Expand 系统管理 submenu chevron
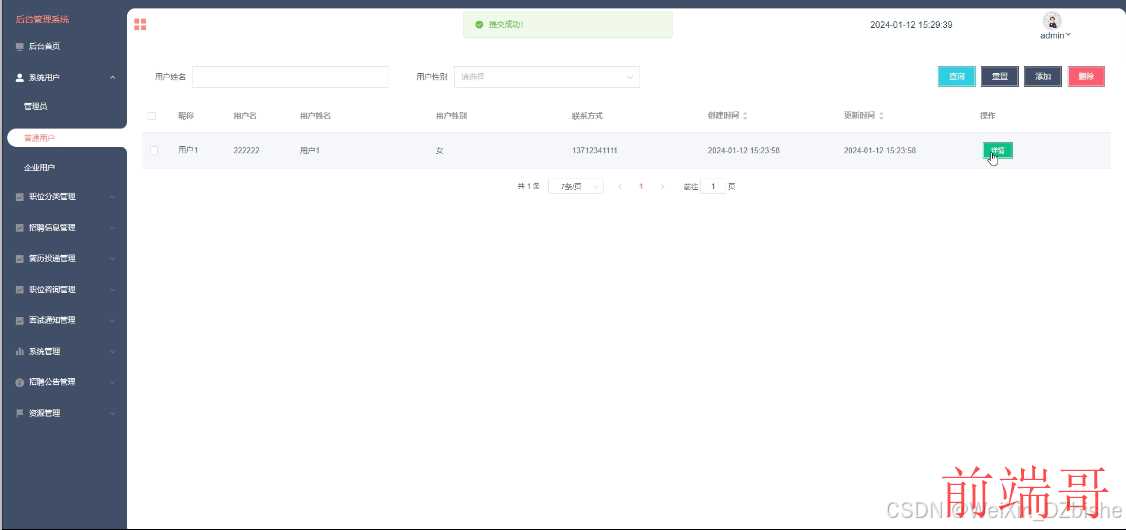 coord(113,351)
